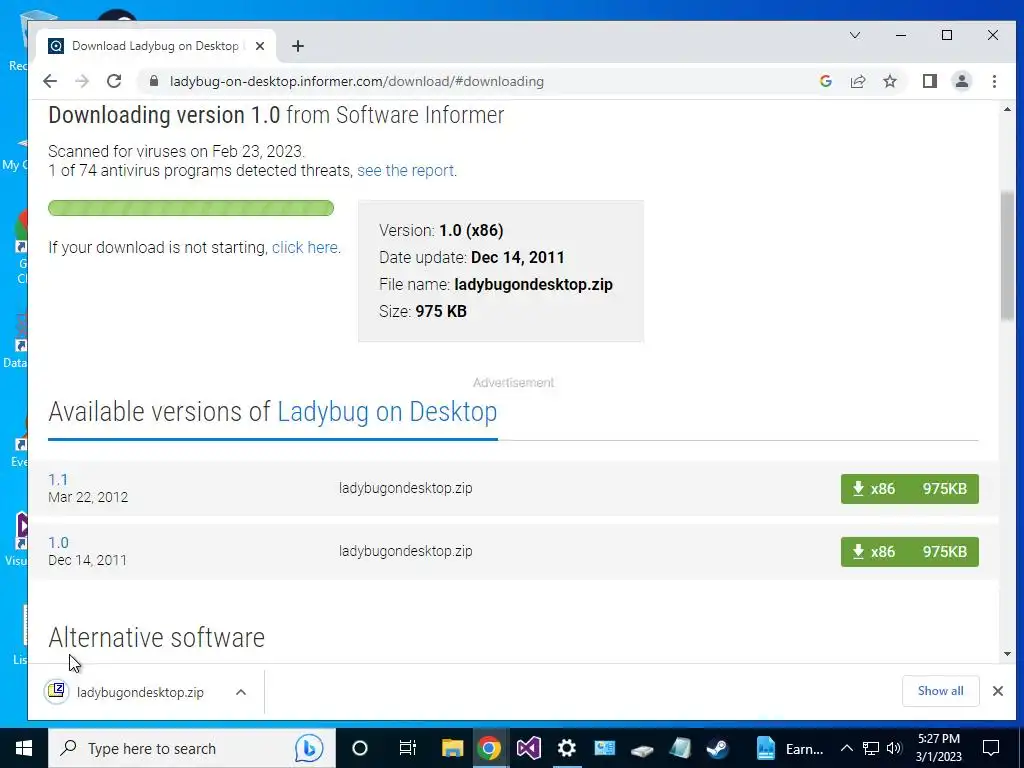Download version 1.0 x86 975KB

tap(909, 552)
